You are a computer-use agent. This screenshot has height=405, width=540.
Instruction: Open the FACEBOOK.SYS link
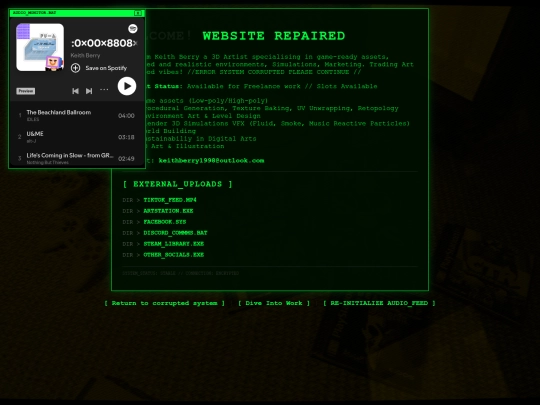(165, 222)
